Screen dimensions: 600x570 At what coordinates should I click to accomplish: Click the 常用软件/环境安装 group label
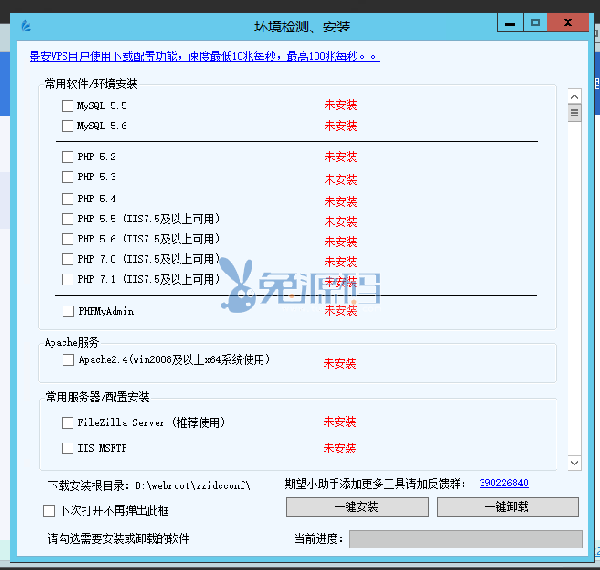[x=91, y=84]
